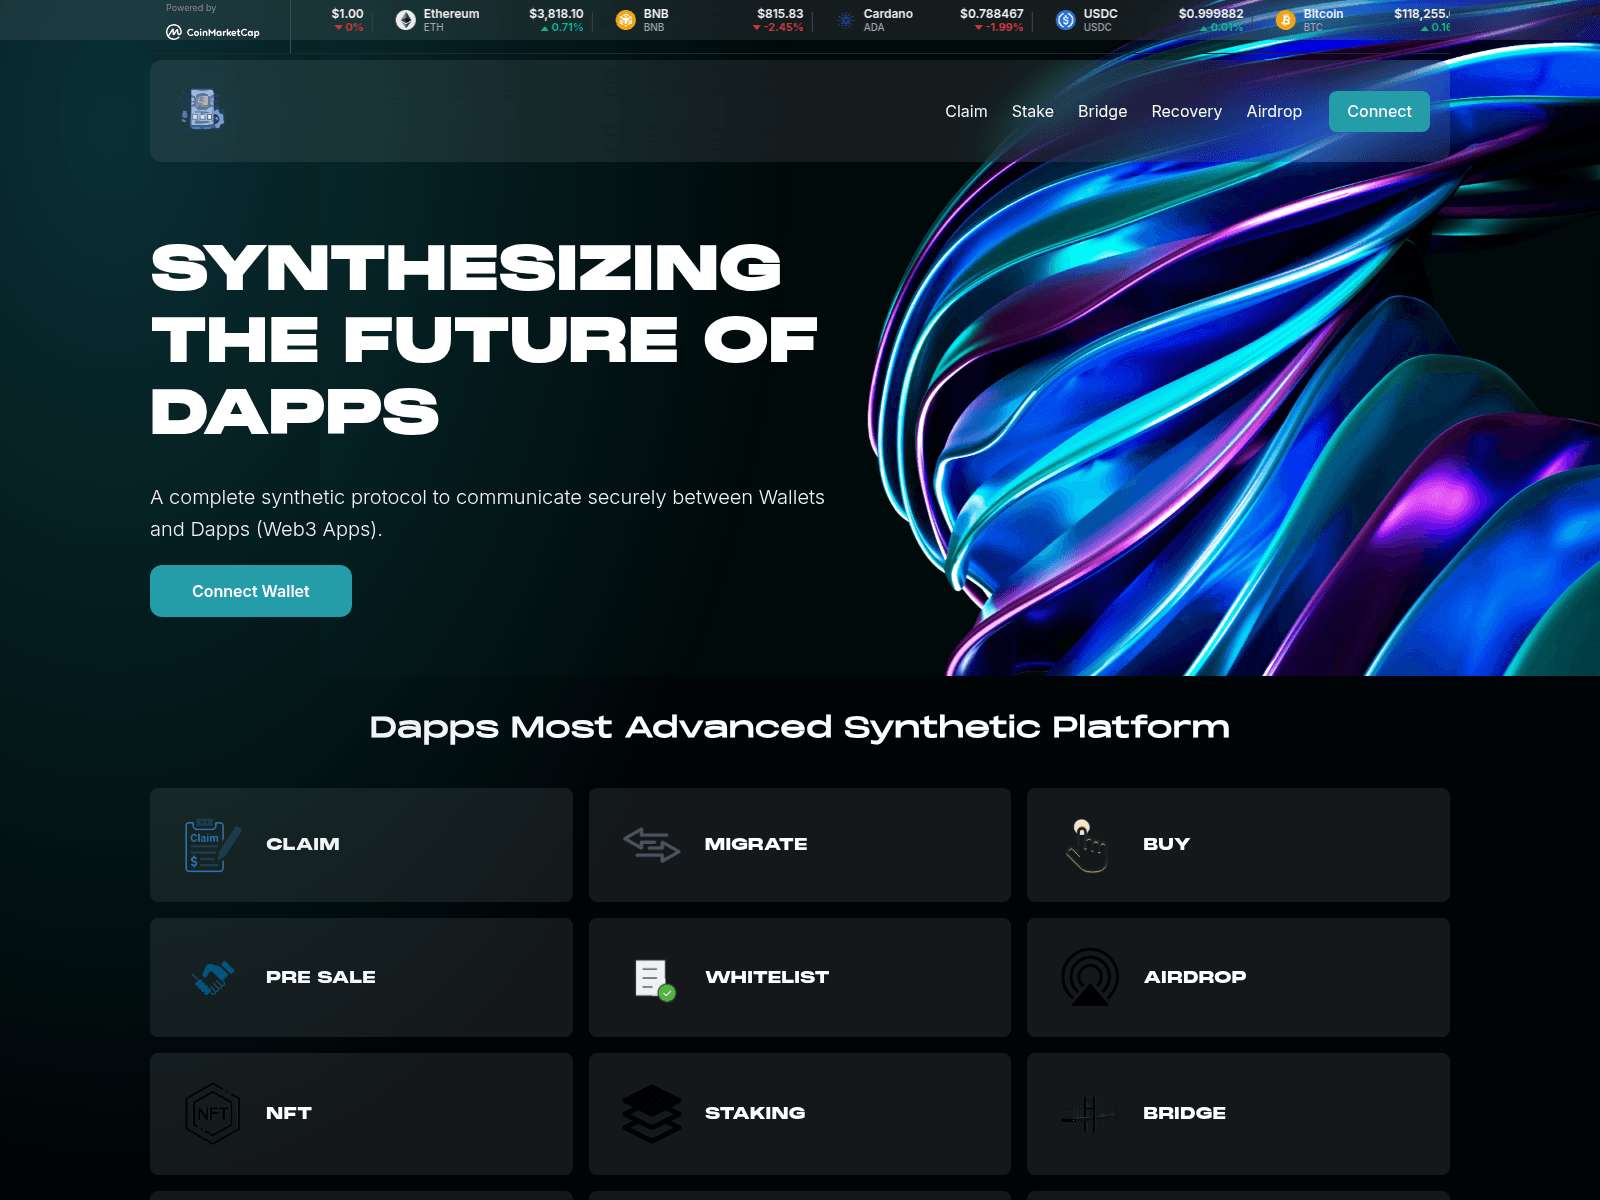Open the Recovery nav menu item

pyautogui.click(x=1186, y=111)
